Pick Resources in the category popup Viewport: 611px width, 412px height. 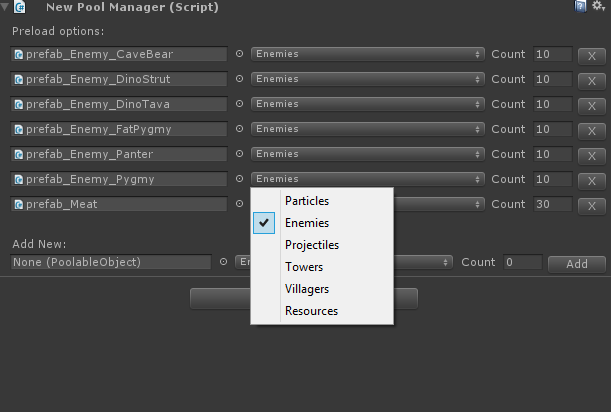pyautogui.click(x=311, y=311)
